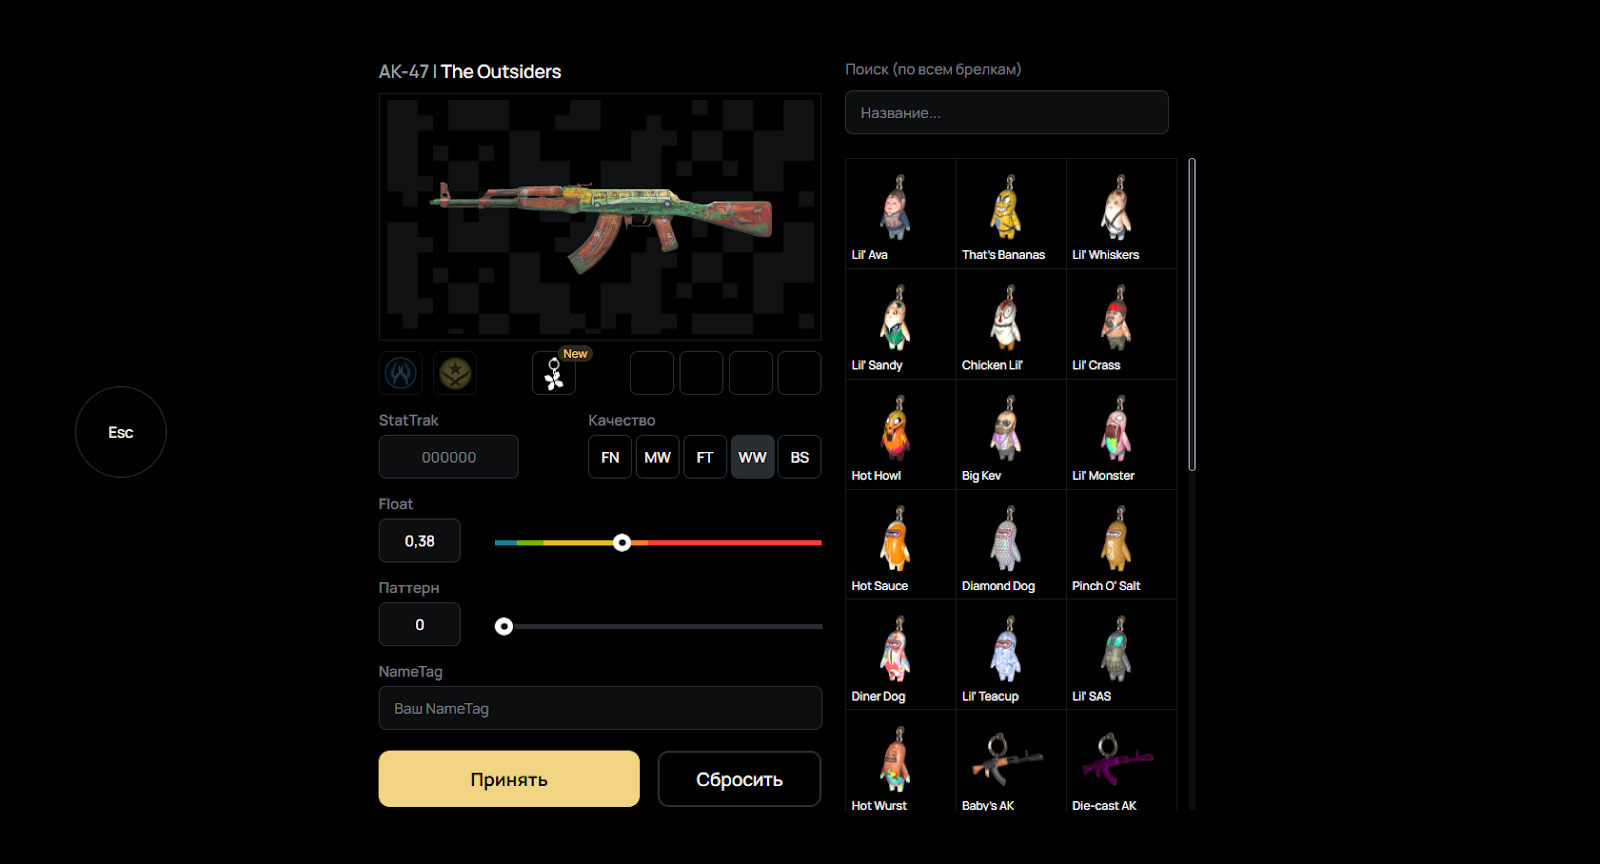1600x864 pixels.
Task: Click the round Esc button
Action: click(121, 432)
